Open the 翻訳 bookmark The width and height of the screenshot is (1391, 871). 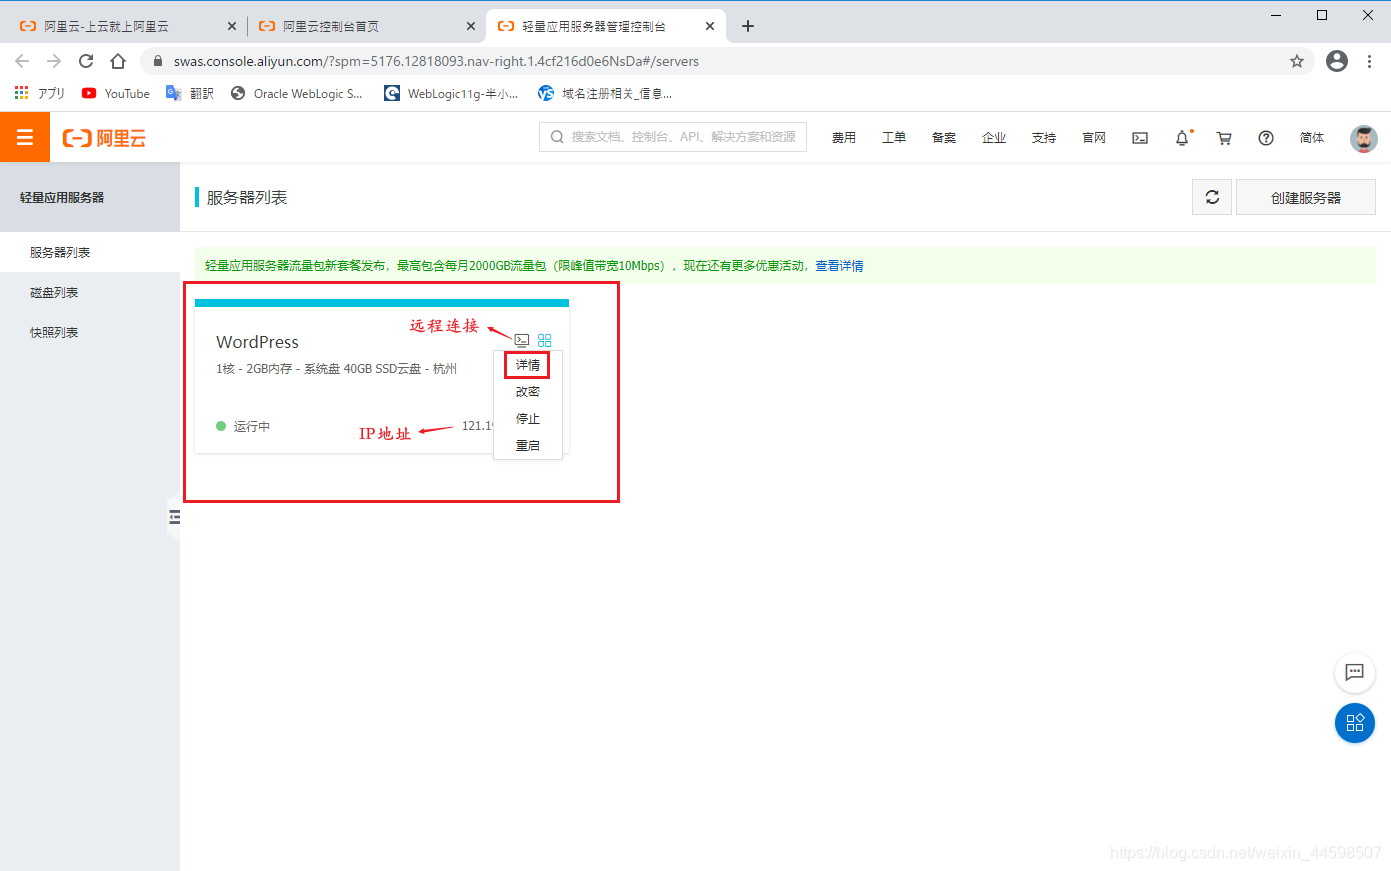[x=190, y=93]
